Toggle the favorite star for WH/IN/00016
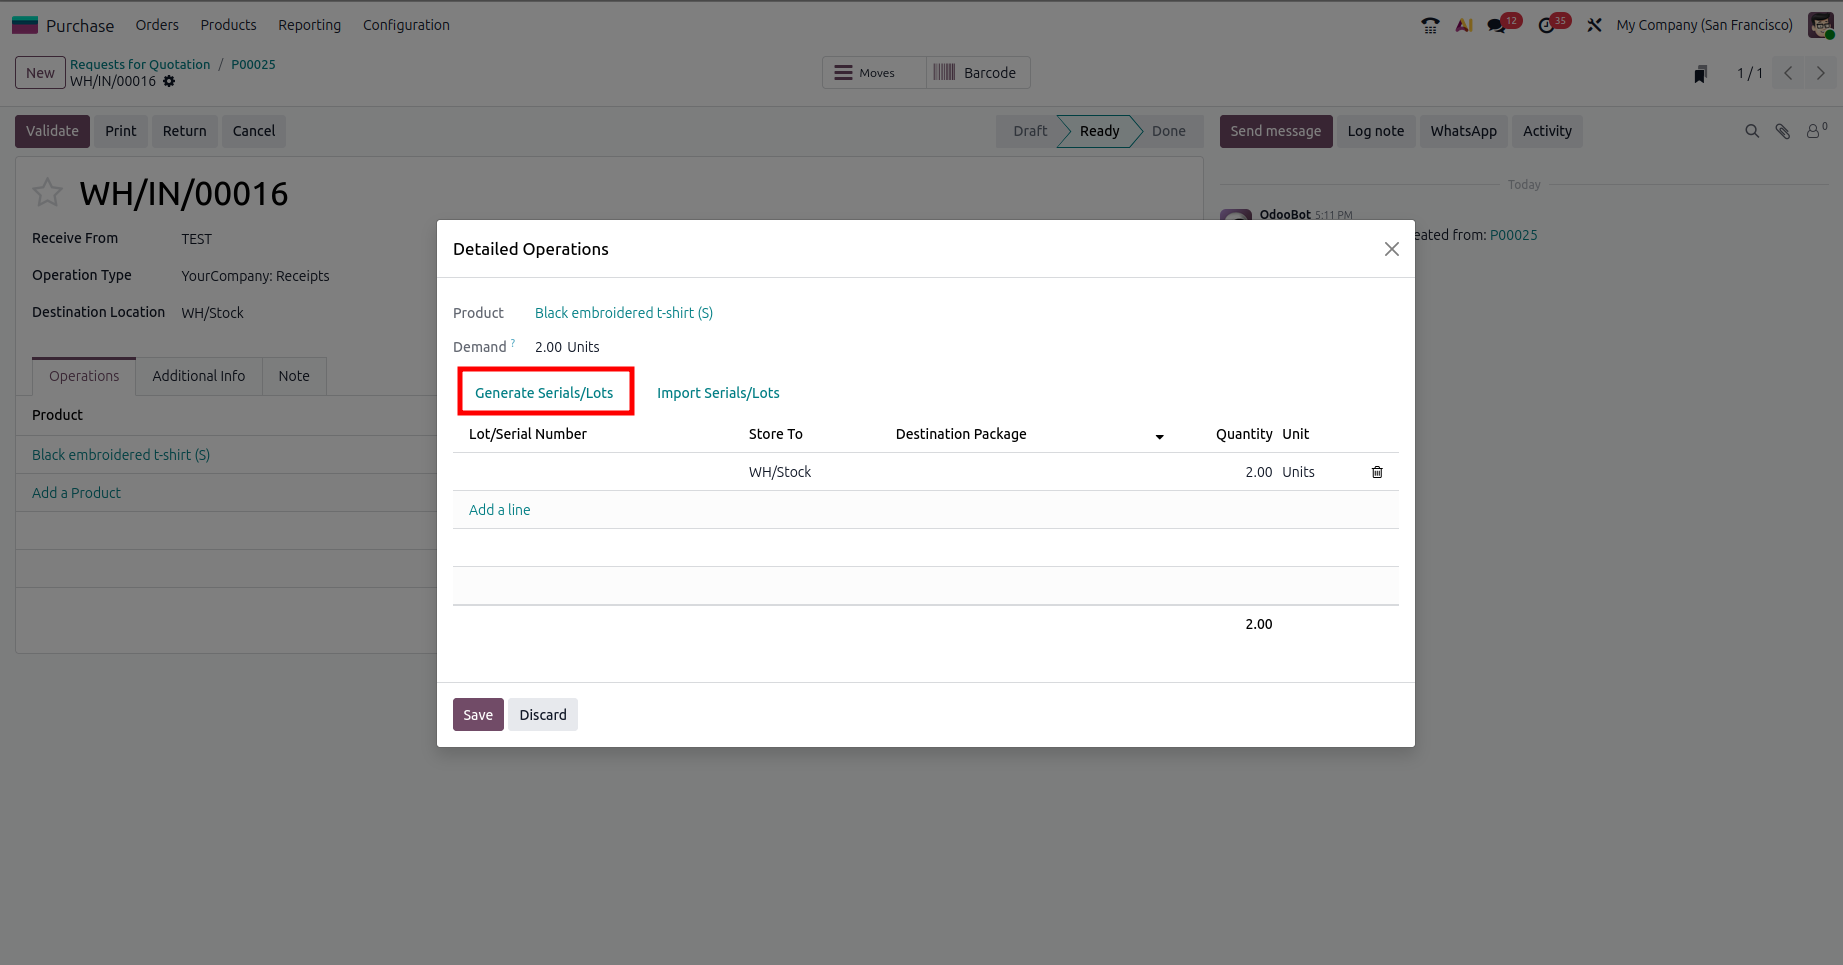1843x965 pixels. 47,192
